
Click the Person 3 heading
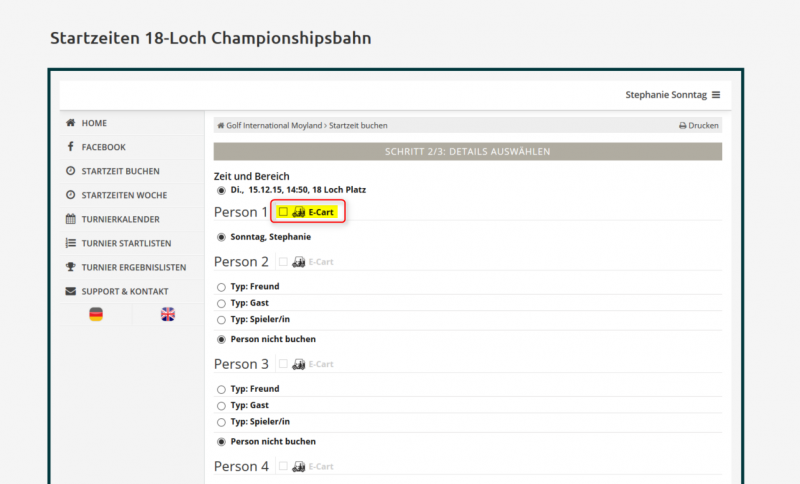241,364
